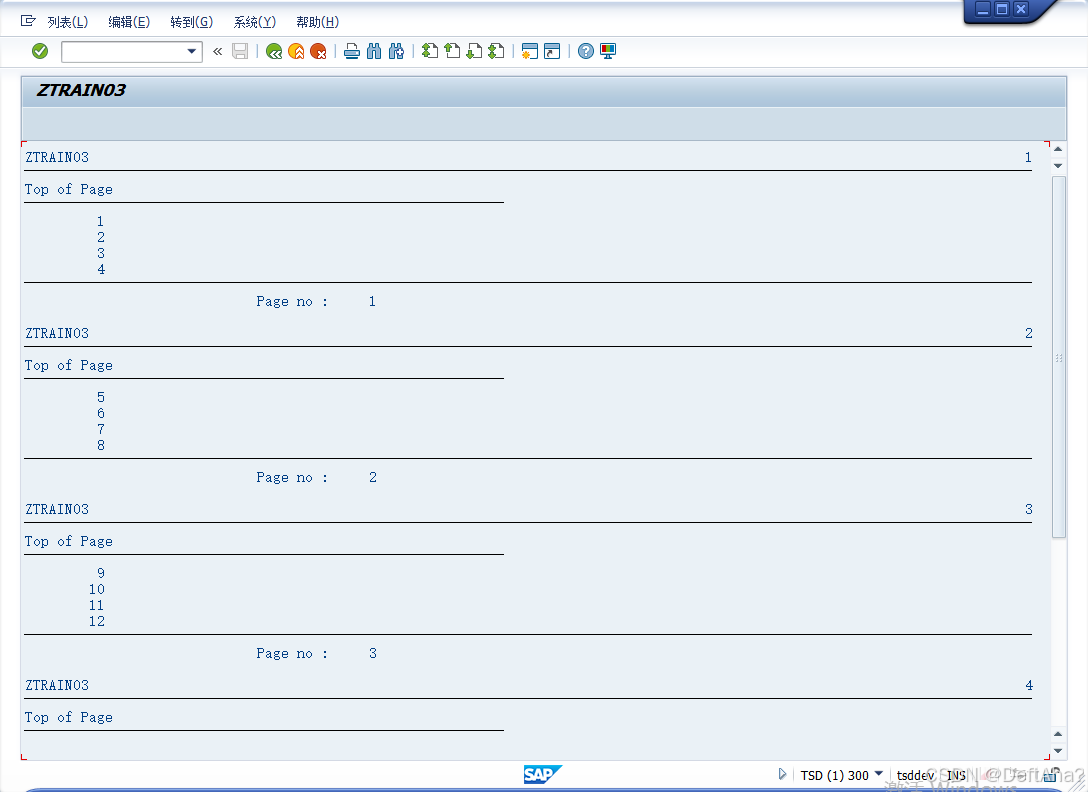Click the ZTRAIN03 header of page 1
The image size is (1088, 792).
(x=57, y=158)
